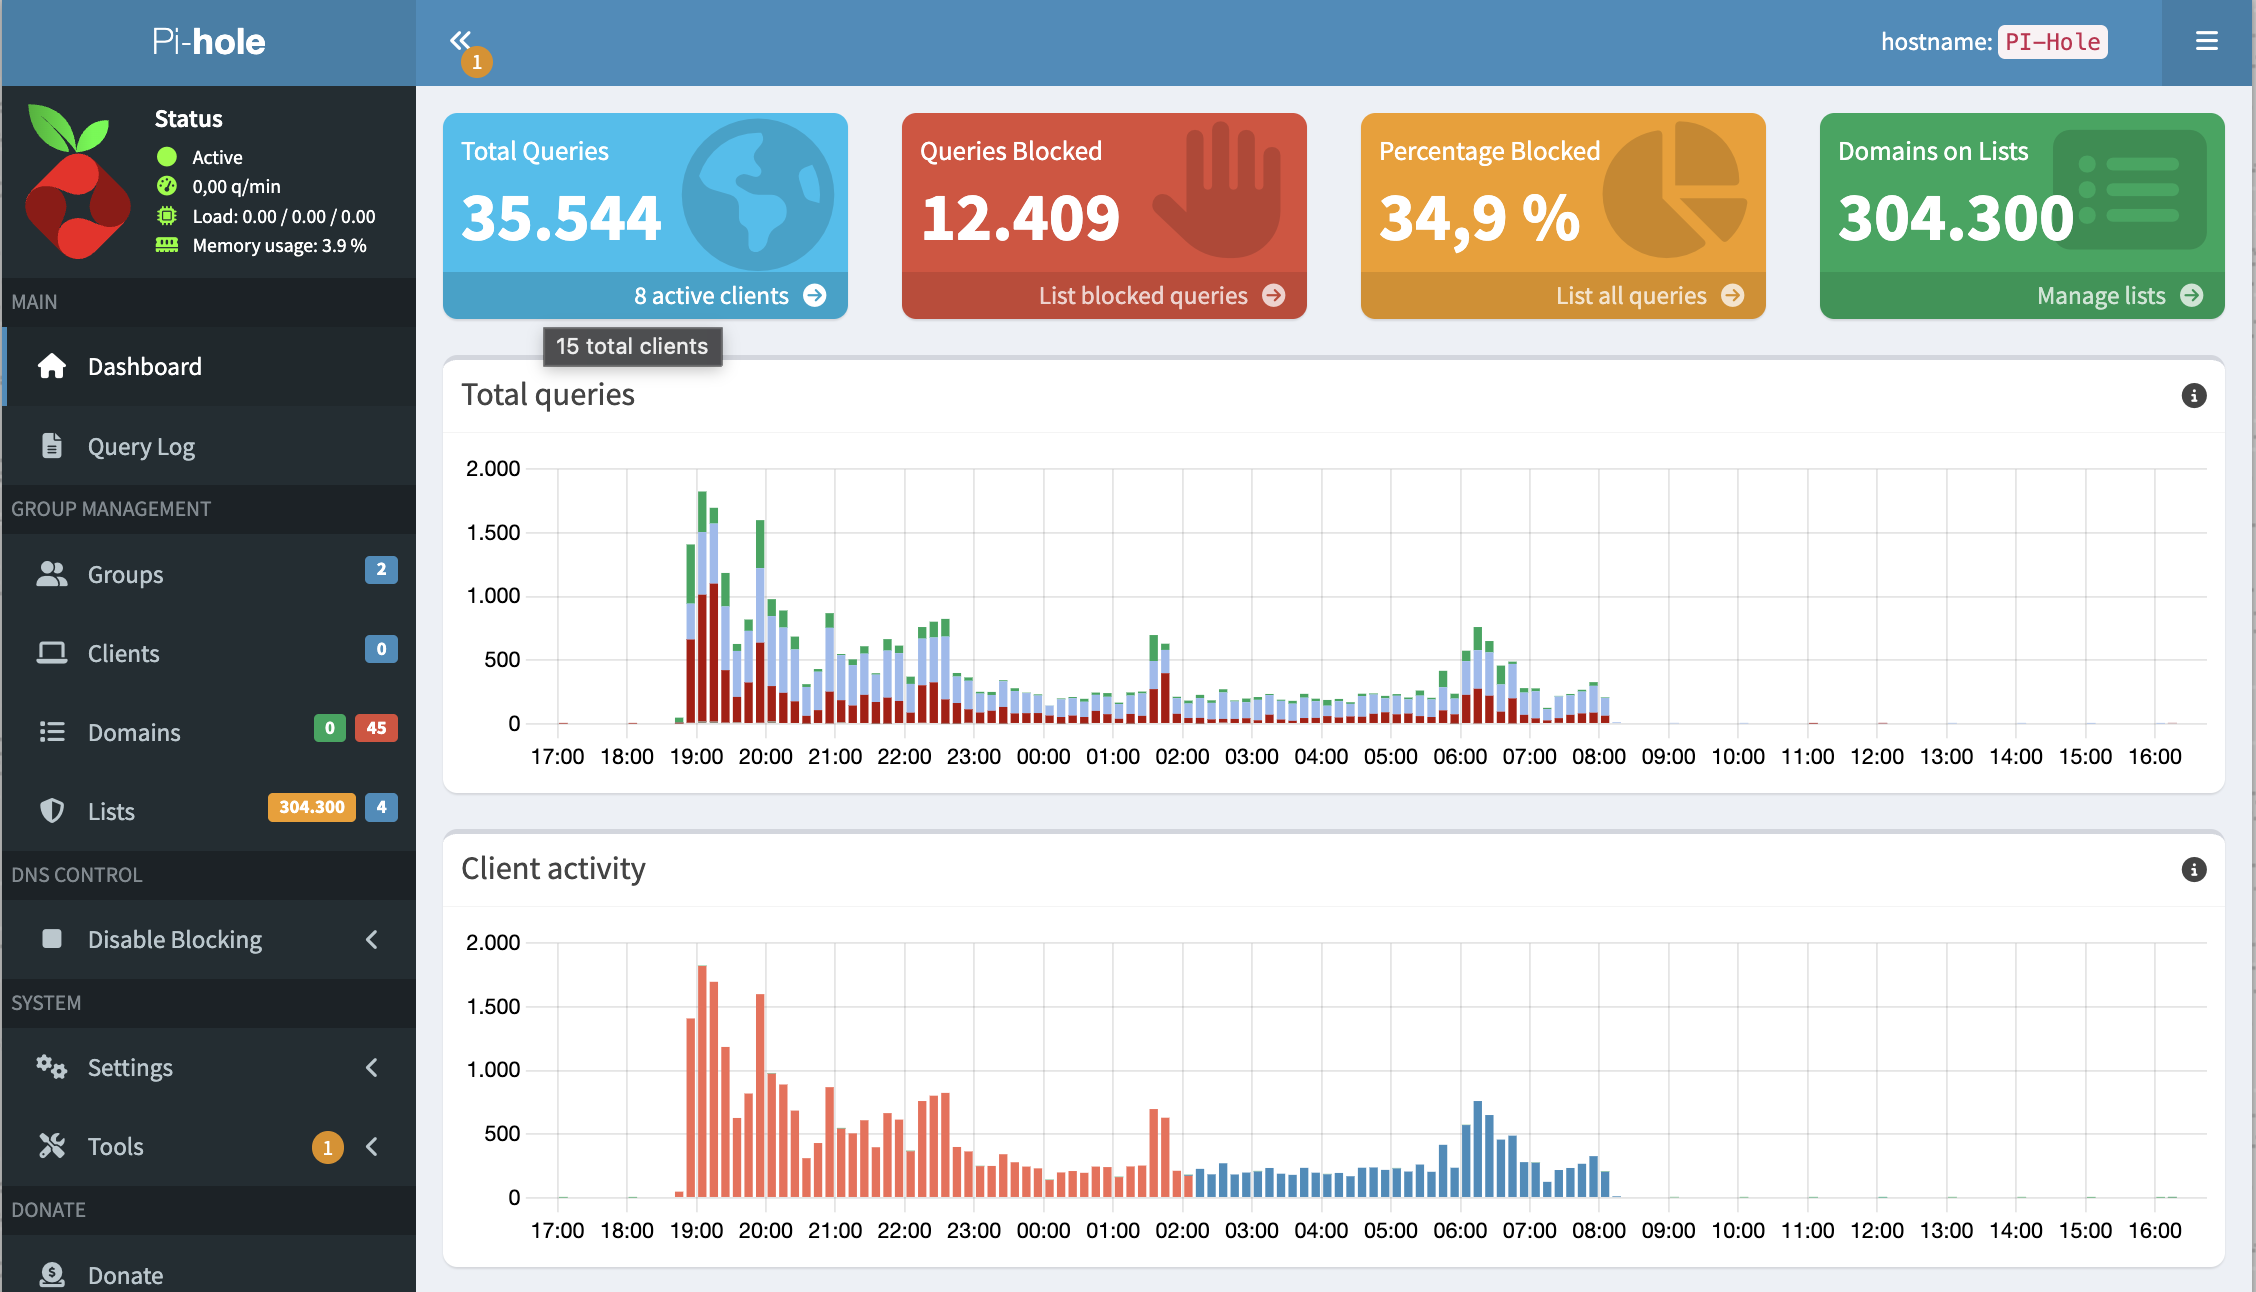Follow the 8 active clients link
Viewport: 2256px width, 1292px height.
[711, 296]
